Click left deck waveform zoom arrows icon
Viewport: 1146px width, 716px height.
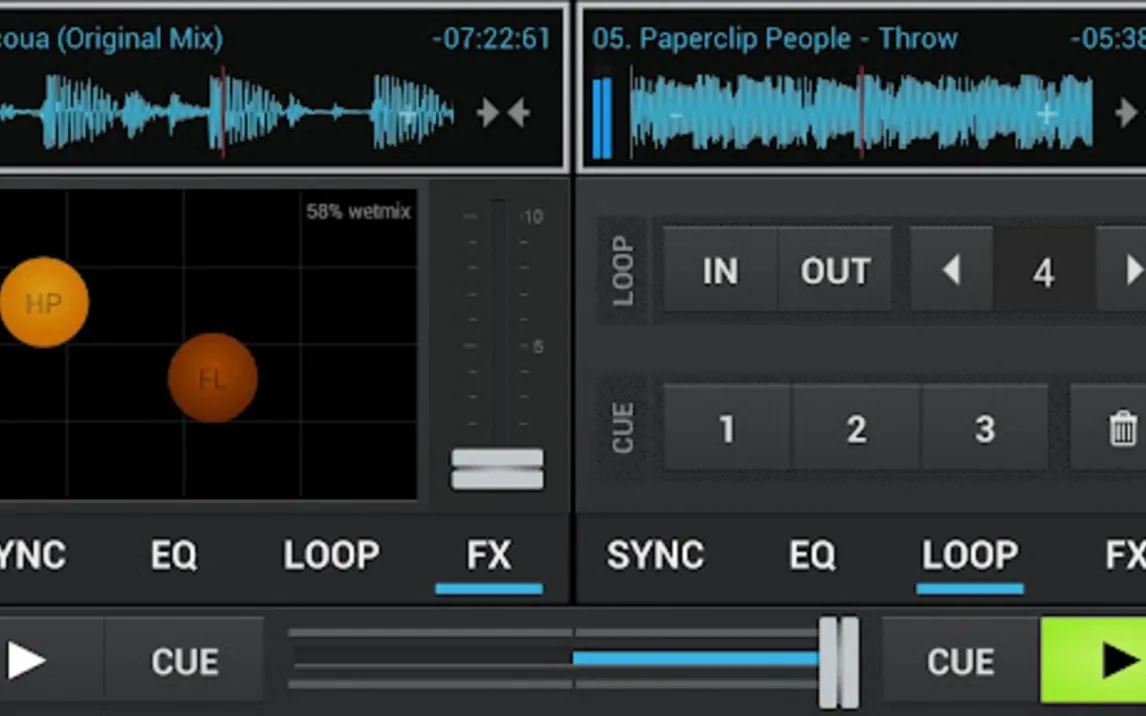pyautogui.click(x=503, y=113)
